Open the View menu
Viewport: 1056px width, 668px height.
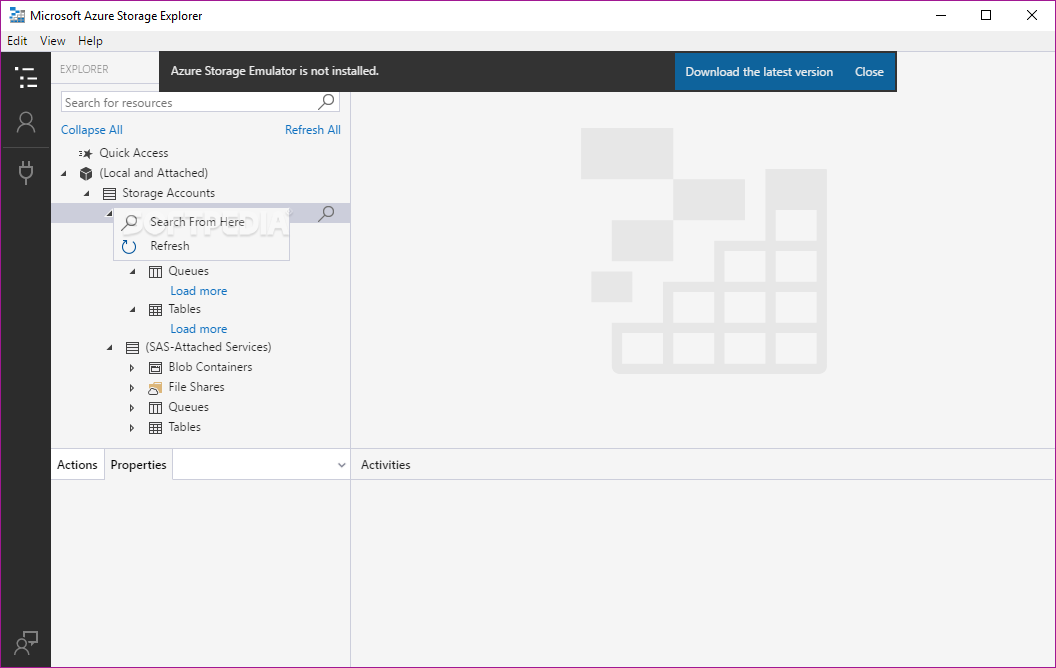point(53,41)
